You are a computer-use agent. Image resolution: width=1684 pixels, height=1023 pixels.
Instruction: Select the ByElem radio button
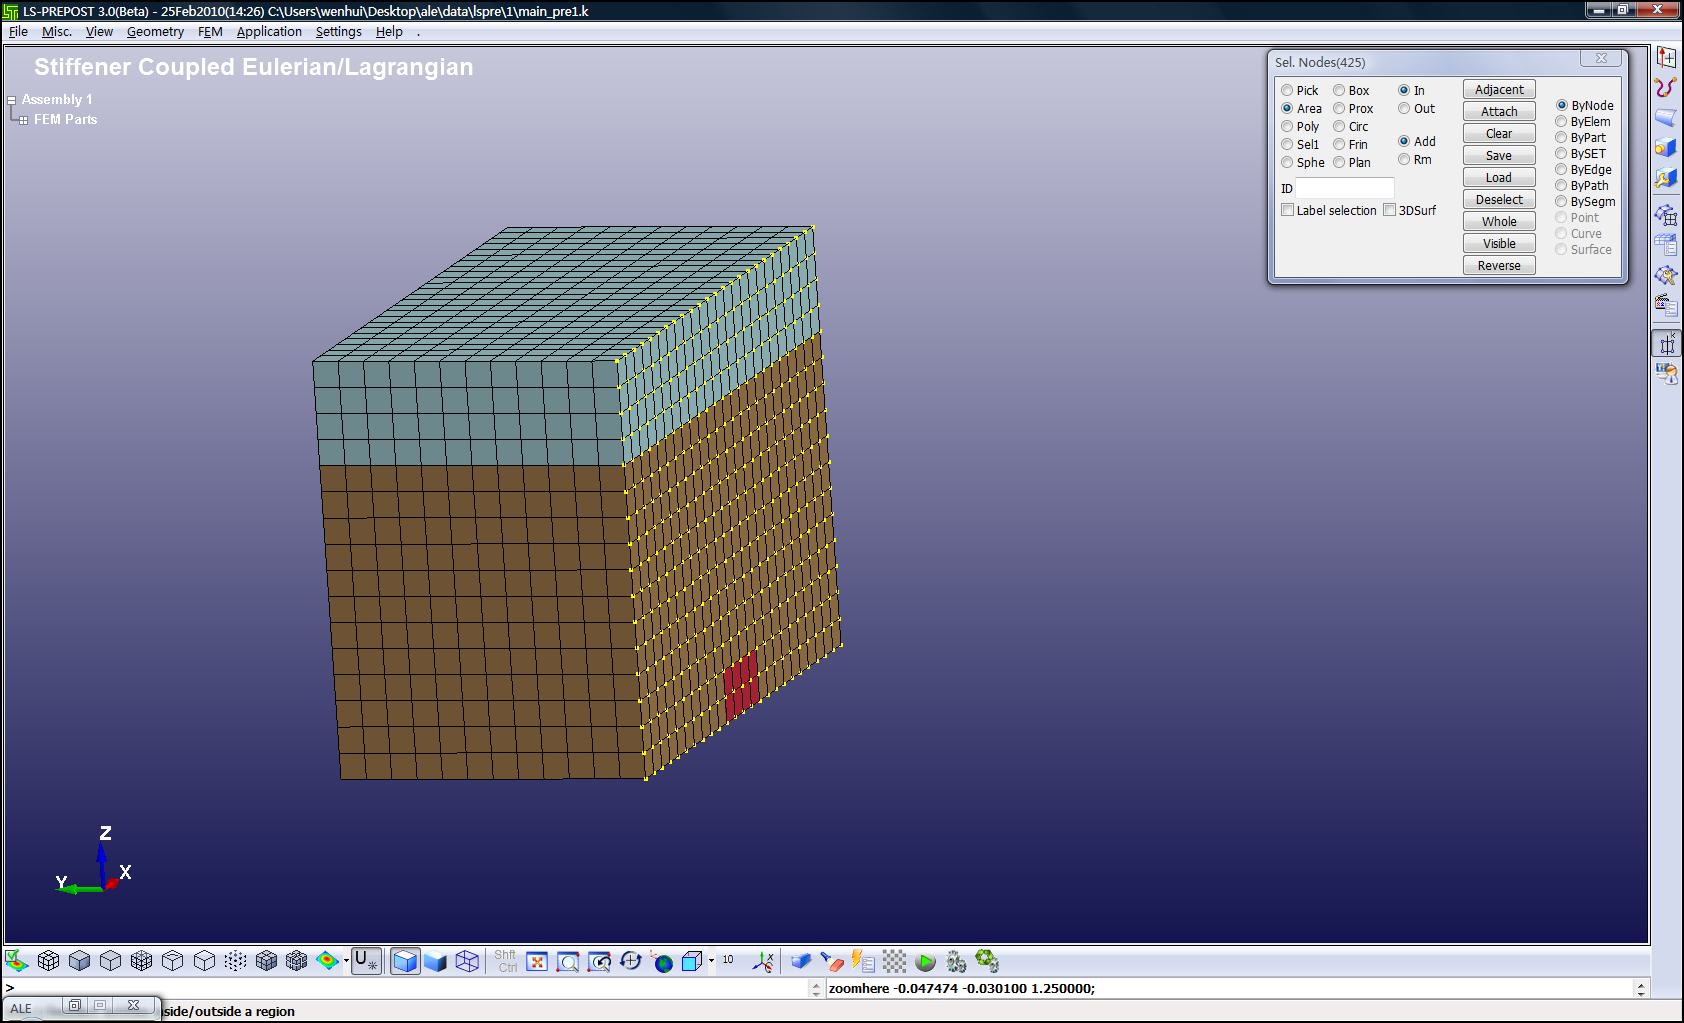click(1561, 122)
